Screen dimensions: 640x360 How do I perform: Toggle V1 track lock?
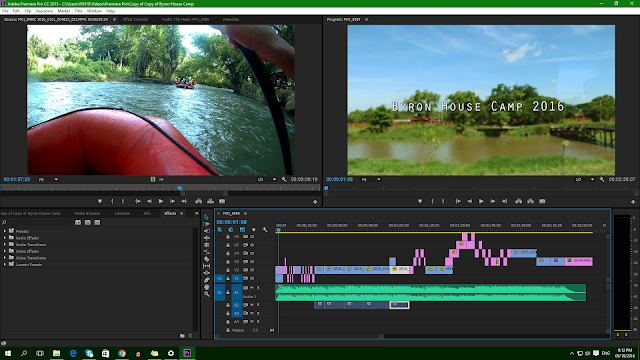click(228, 278)
